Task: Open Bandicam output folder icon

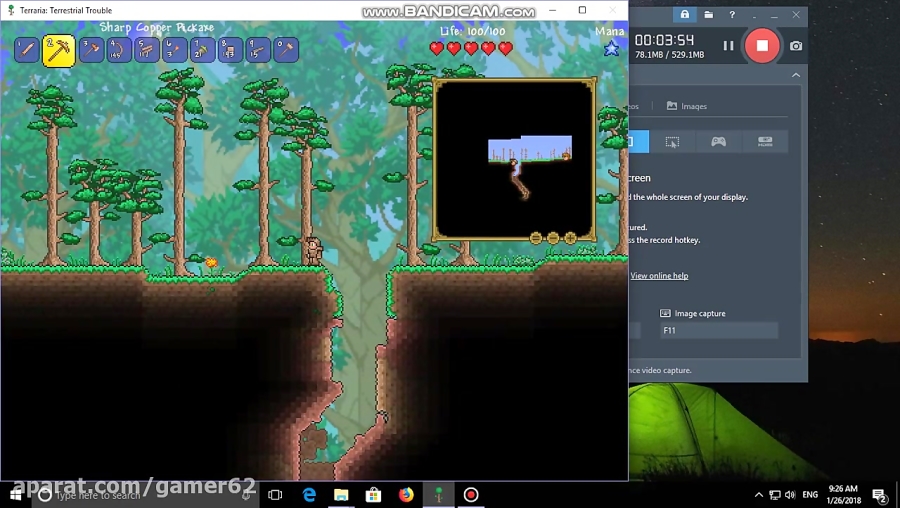Action: tap(709, 14)
